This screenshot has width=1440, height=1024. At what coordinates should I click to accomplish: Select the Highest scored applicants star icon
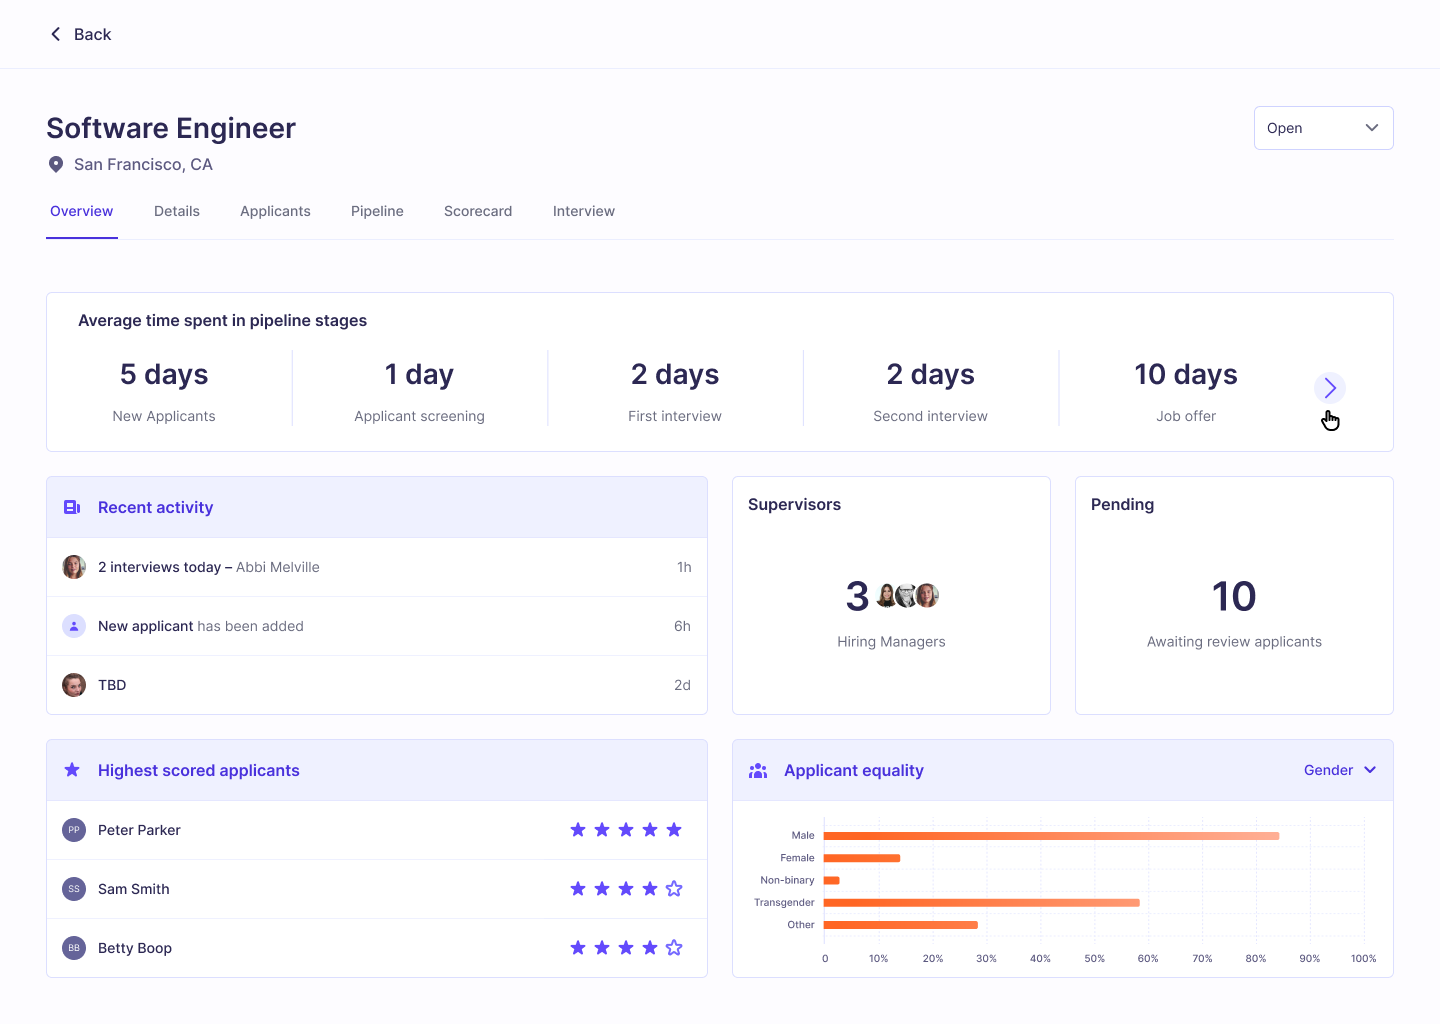click(x=71, y=770)
